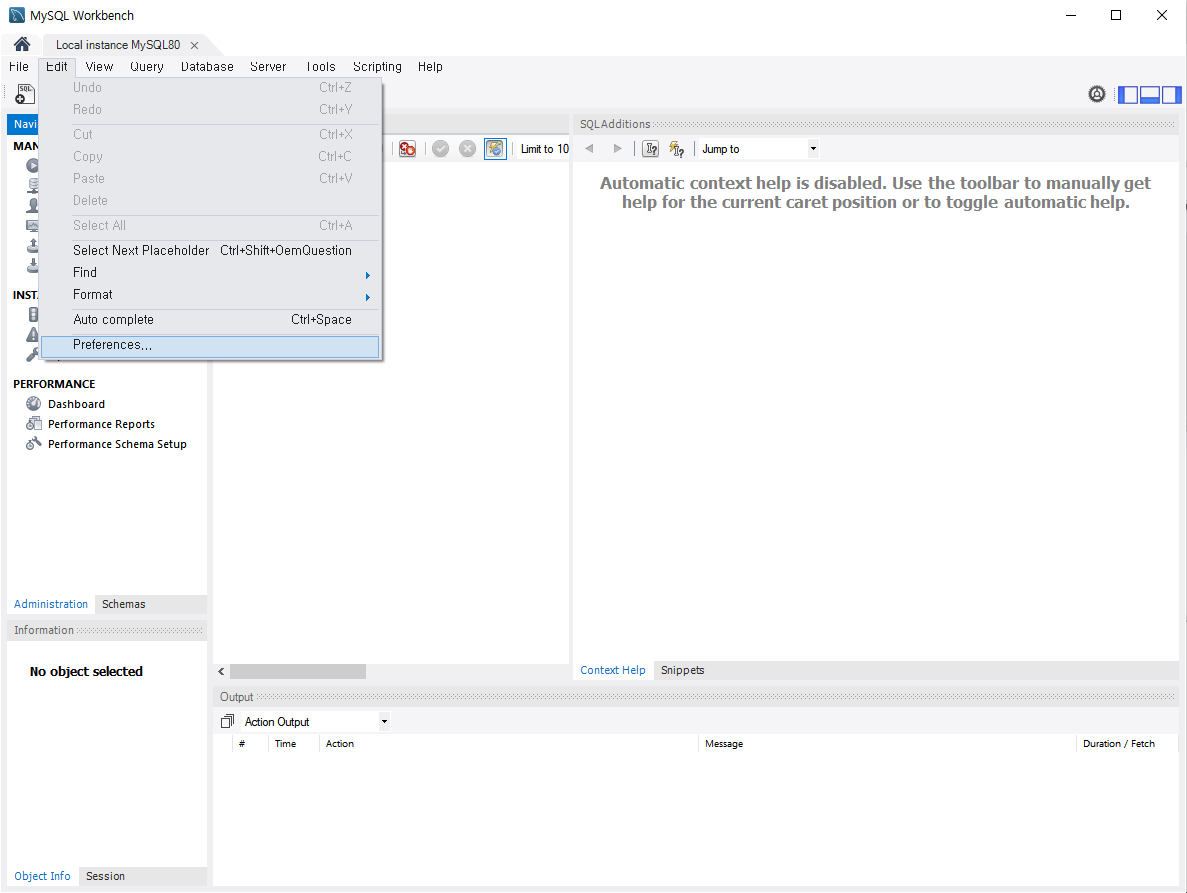The image size is (1187, 893).
Task: Click the commit checkmark icon
Action: tap(441, 149)
